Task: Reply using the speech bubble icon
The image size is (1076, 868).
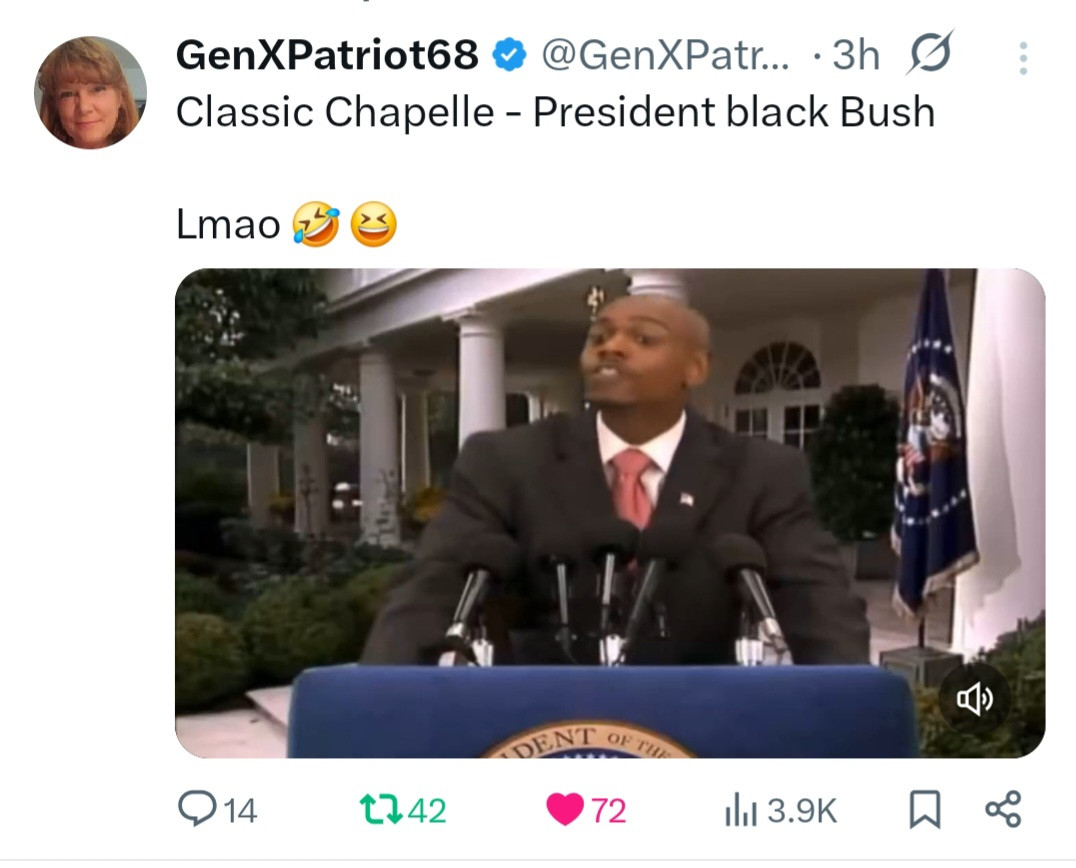Action: pos(198,808)
